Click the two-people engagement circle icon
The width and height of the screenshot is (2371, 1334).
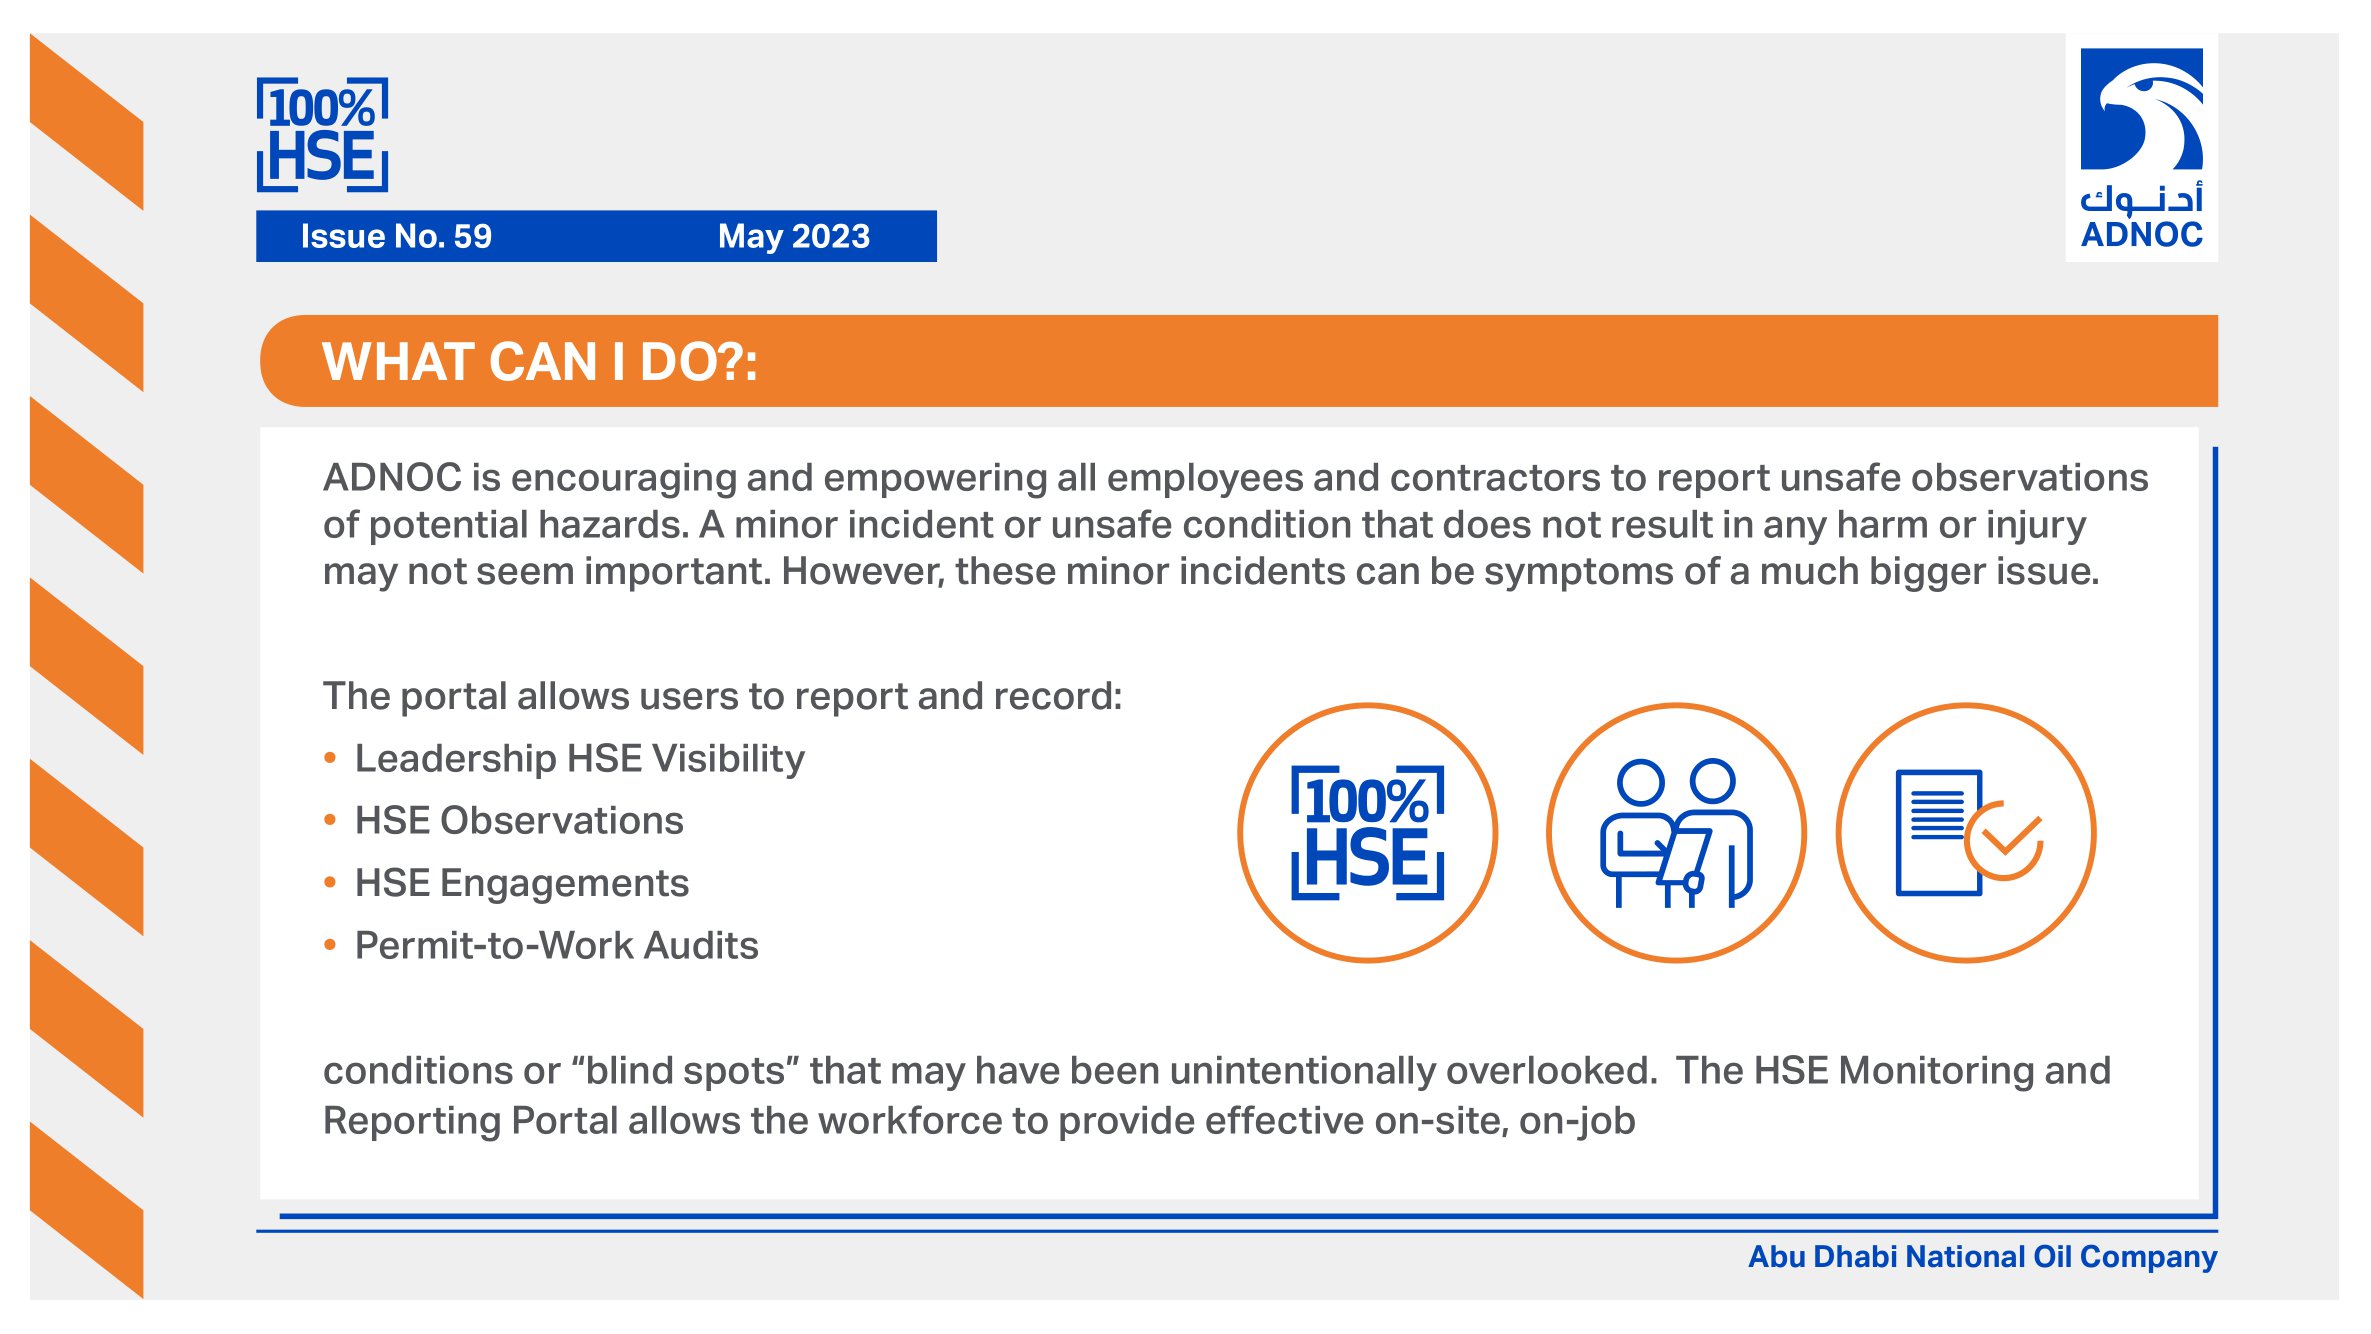point(1676,833)
